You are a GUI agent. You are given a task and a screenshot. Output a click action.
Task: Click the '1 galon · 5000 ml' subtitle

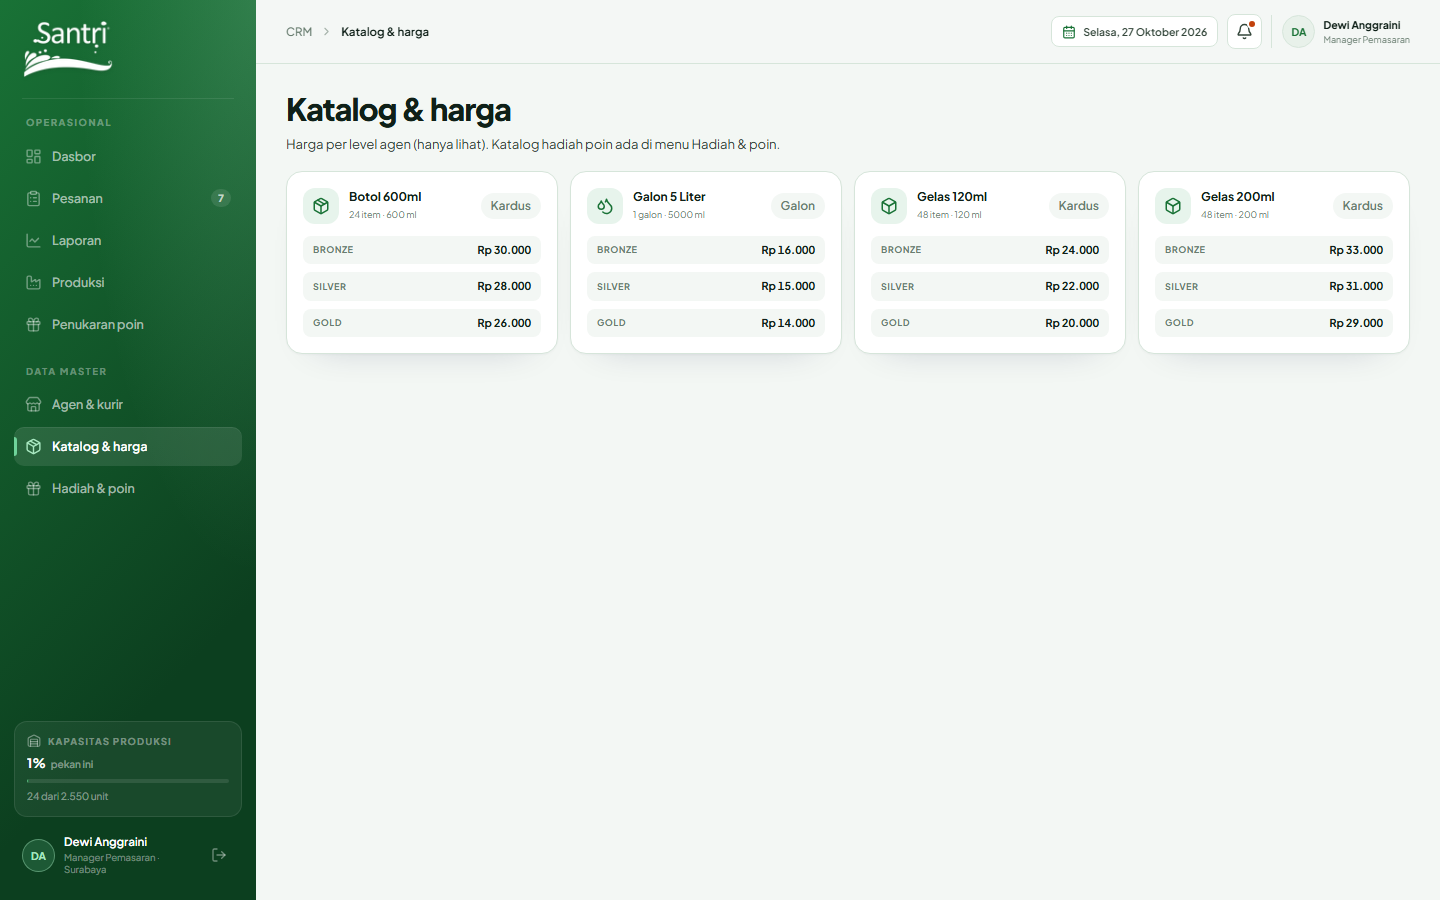[x=669, y=215]
